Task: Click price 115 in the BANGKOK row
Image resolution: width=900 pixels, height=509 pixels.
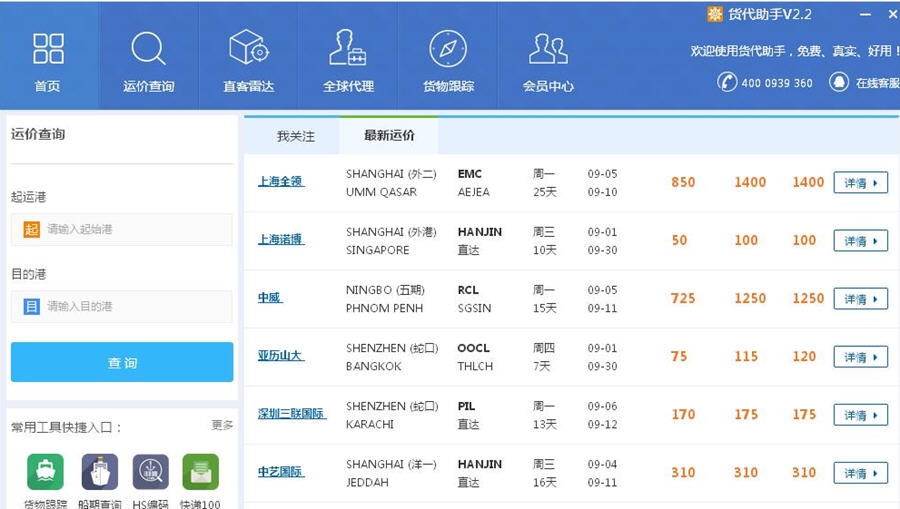Action: point(746,356)
